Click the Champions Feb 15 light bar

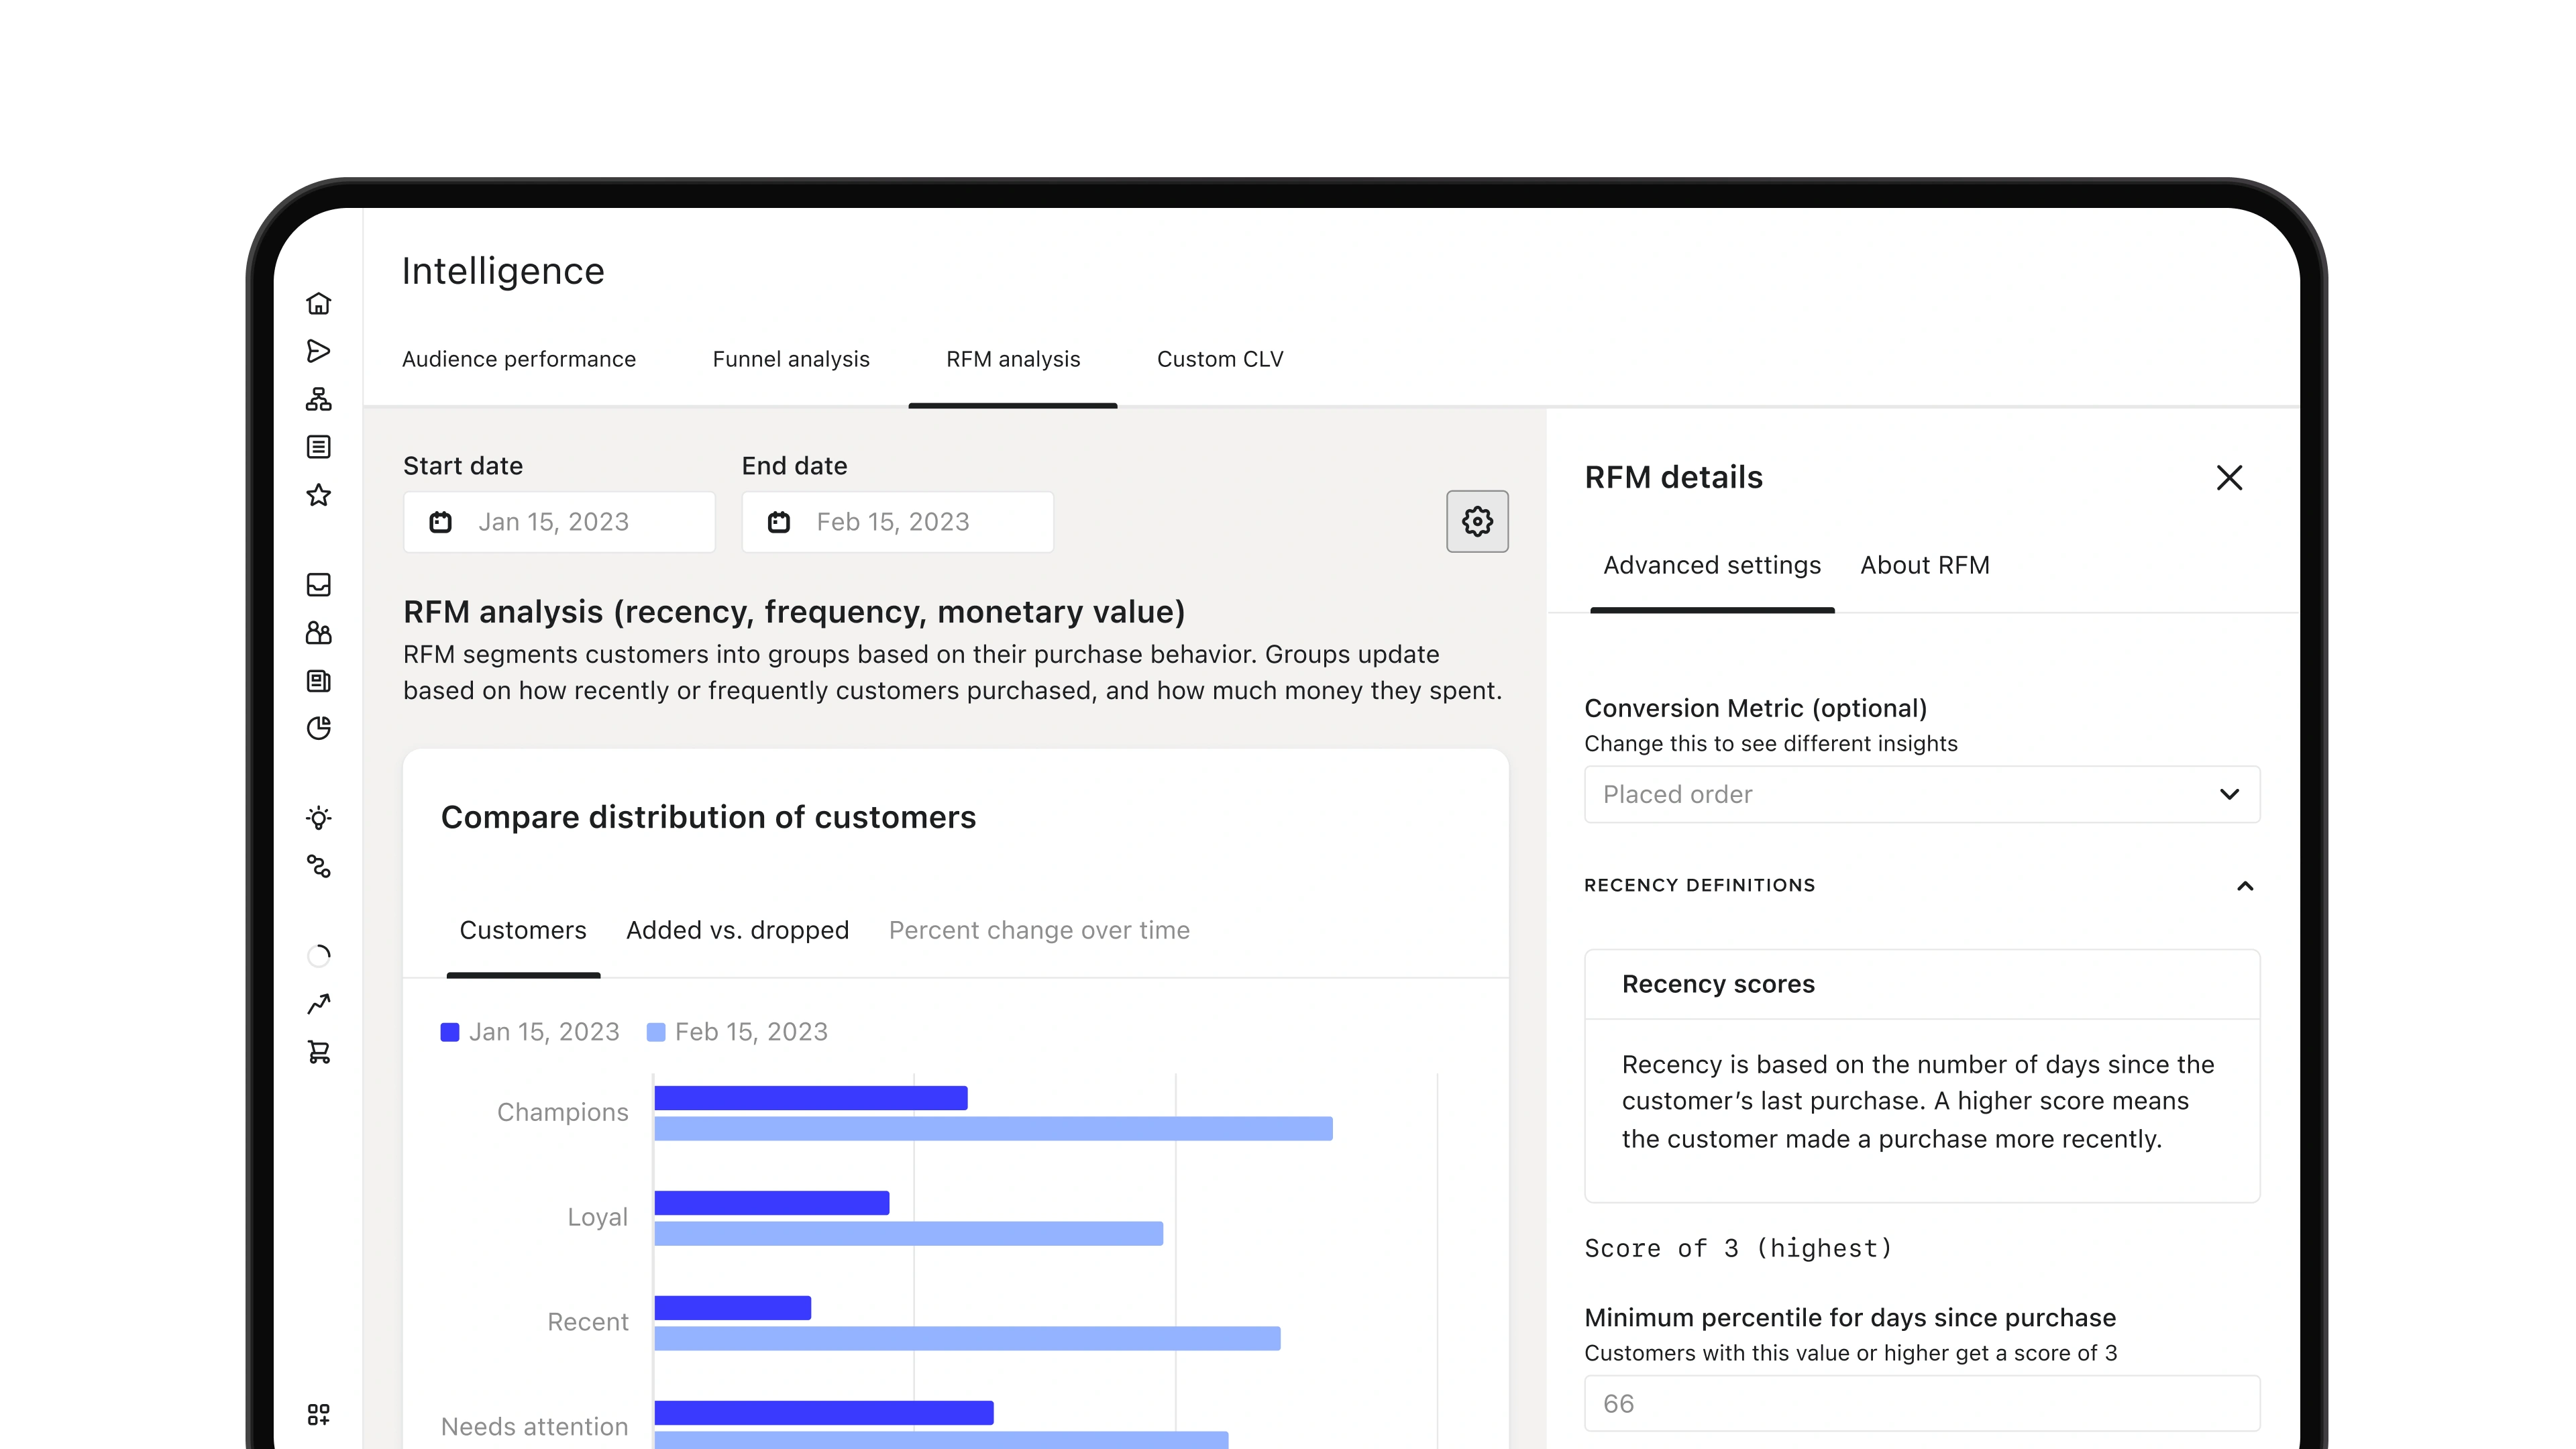[x=994, y=1129]
